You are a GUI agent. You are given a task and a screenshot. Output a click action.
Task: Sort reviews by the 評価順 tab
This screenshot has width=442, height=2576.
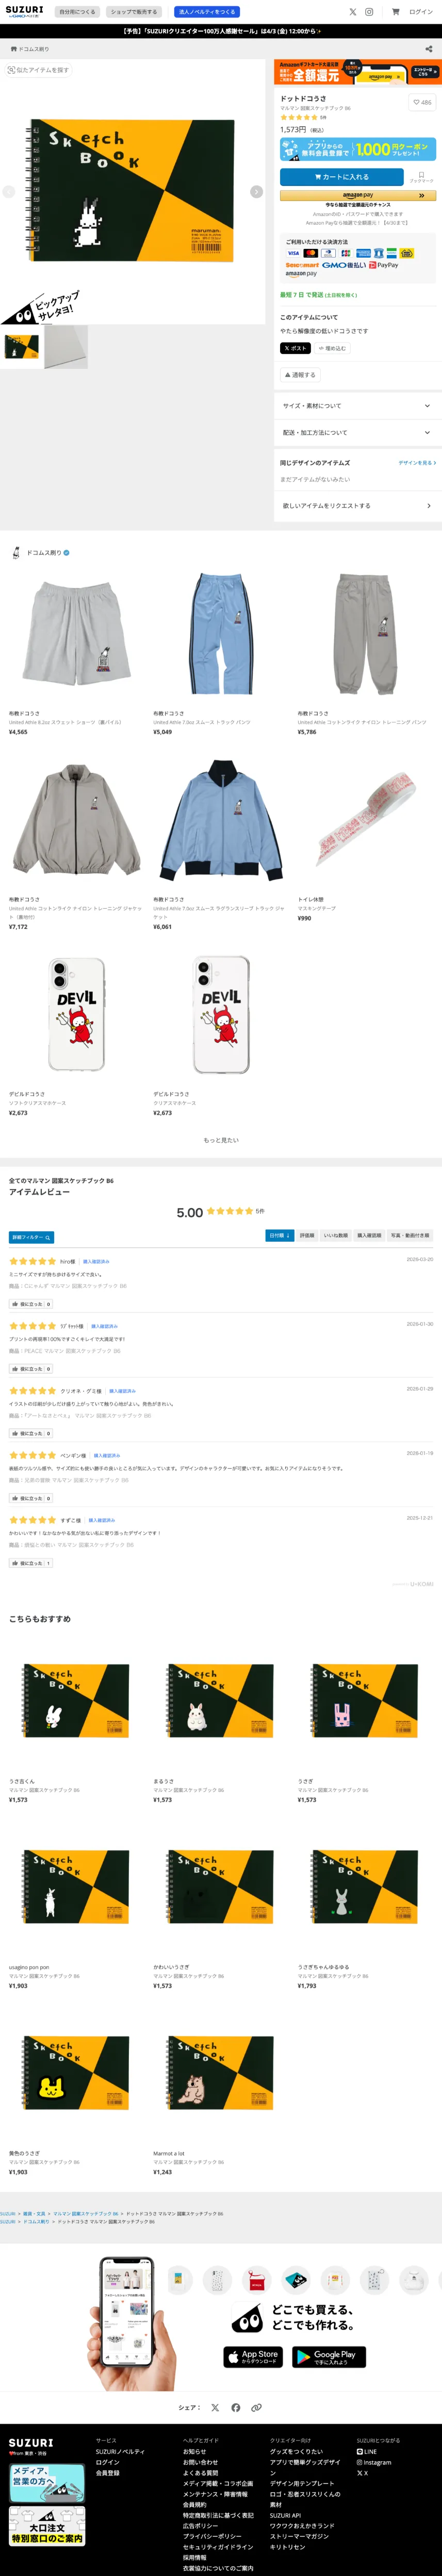coord(307,1236)
